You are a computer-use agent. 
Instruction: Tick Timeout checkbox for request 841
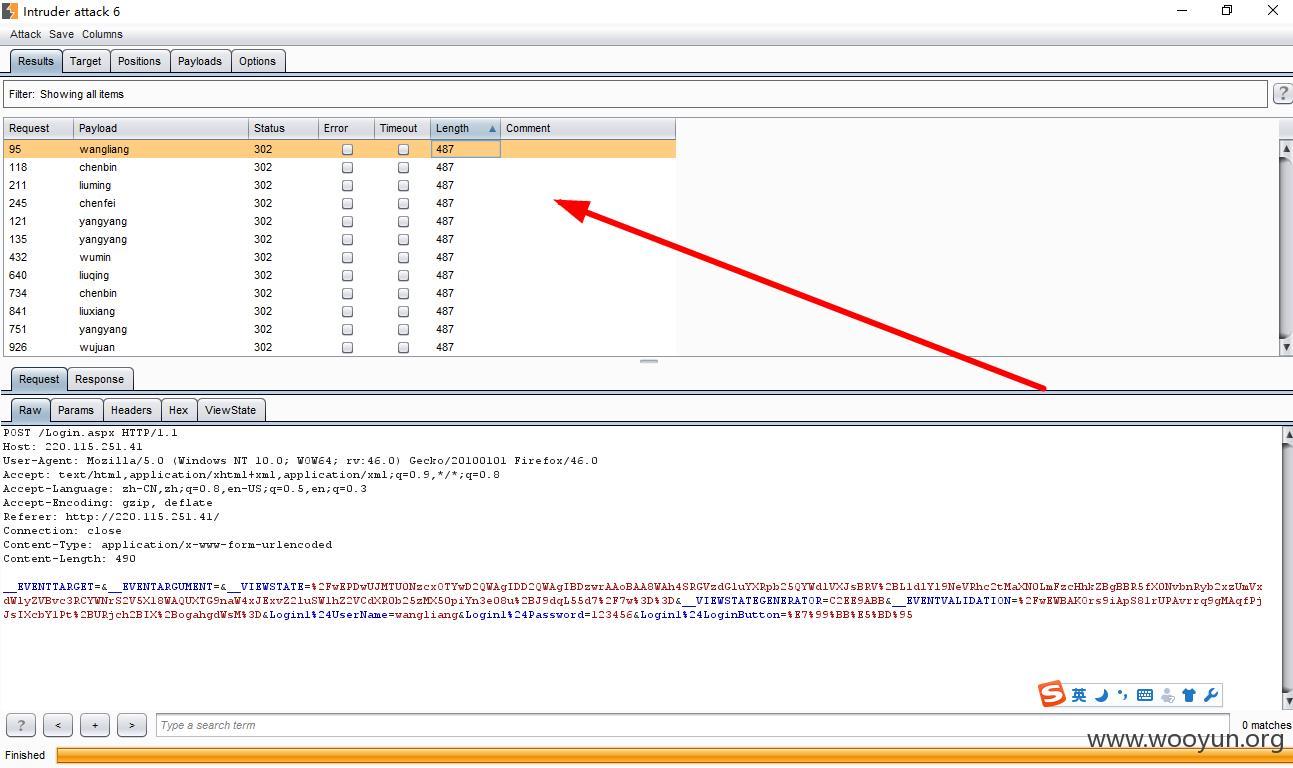(403, 311)
